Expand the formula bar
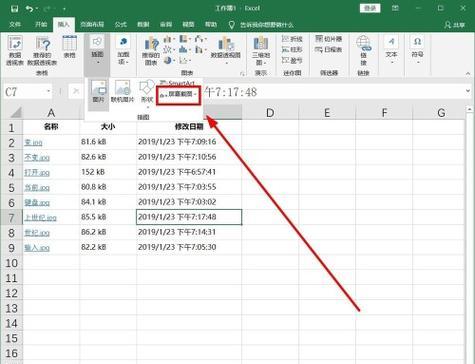Screen dimensions: 475x364 click(x=467, y=91)
